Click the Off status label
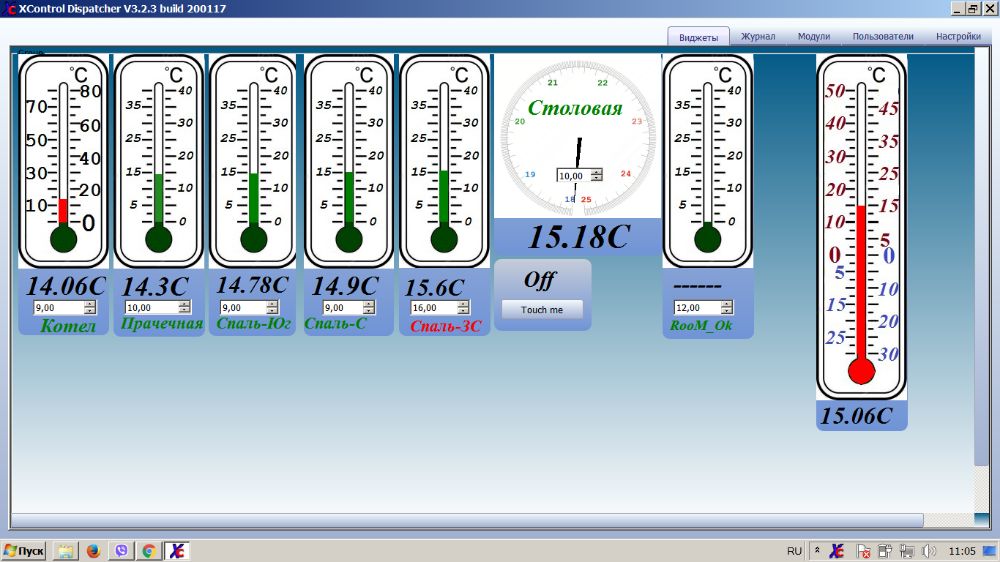The height and width of the screenshot is (562, 1000). click(540, 279)
